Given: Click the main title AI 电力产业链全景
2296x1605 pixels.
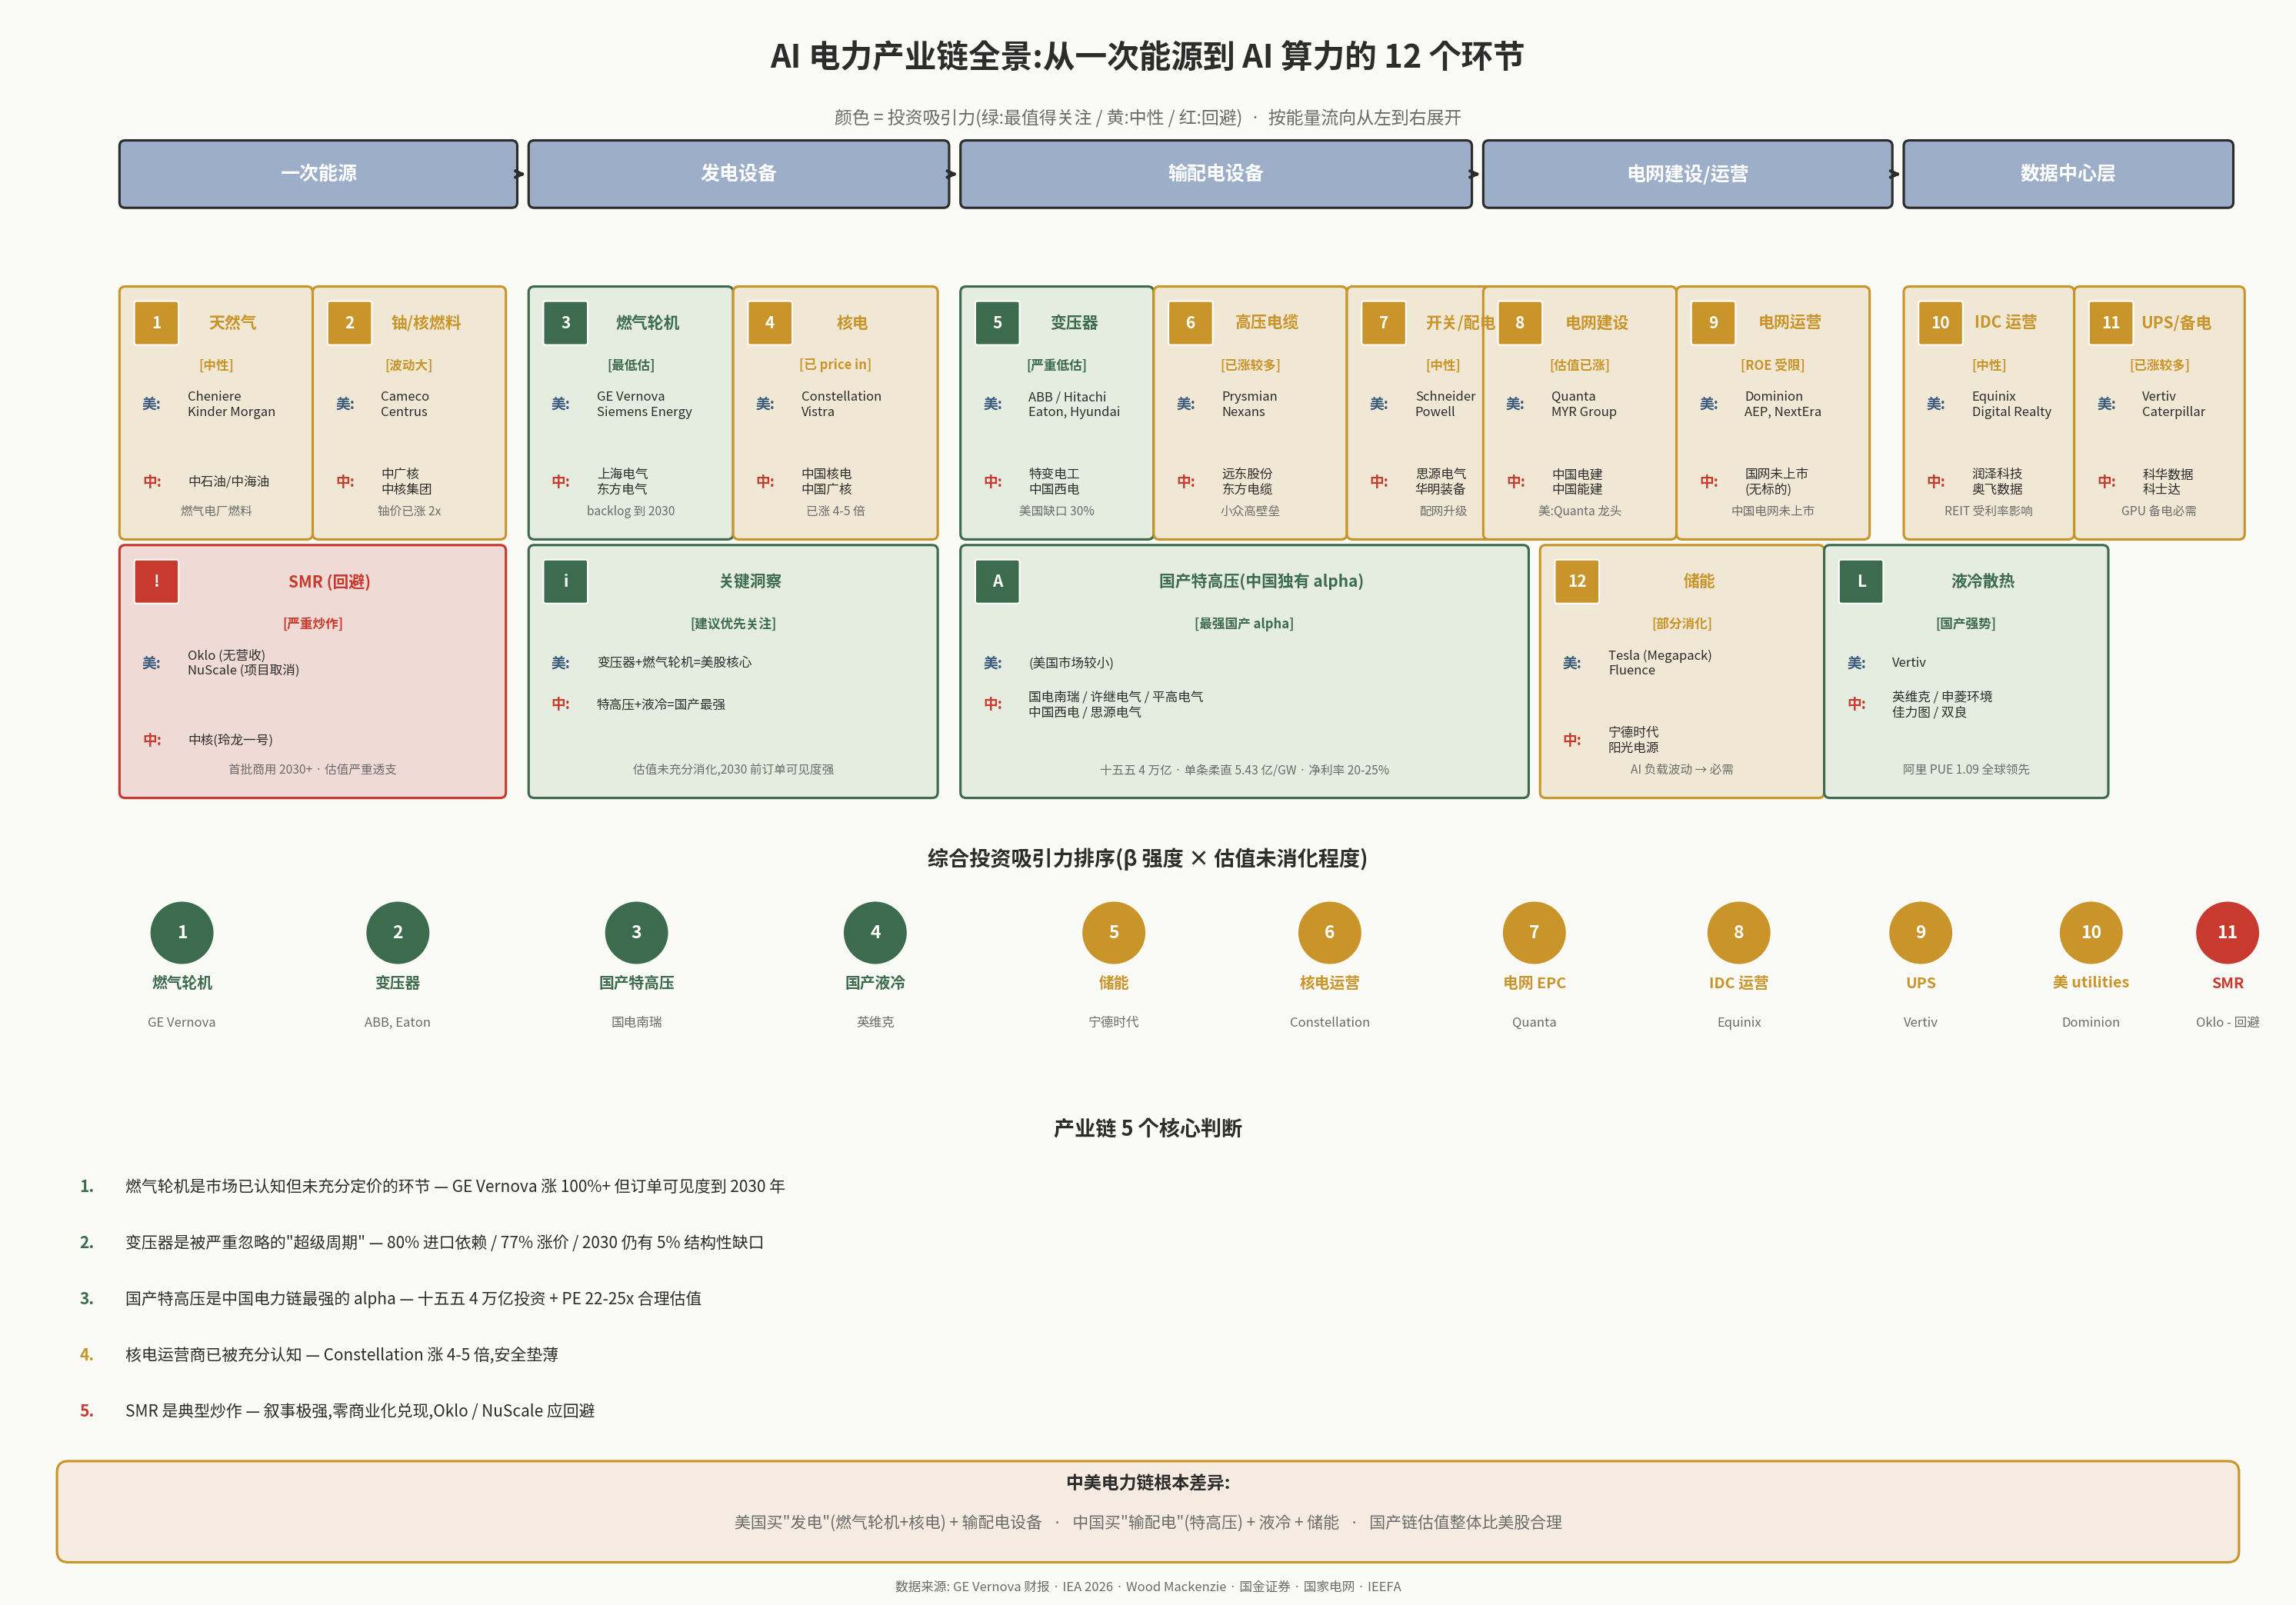Looking at the screenshot, I should pyautogui.click(x=1147, y=56).
